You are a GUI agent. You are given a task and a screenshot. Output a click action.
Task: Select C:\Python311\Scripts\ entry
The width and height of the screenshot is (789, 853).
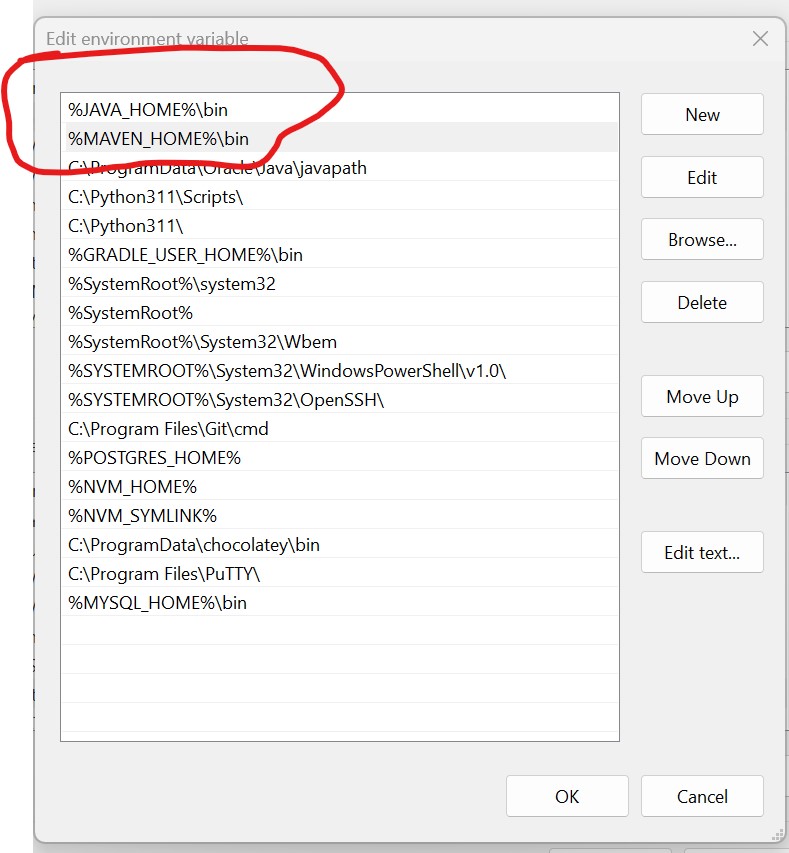[156, 197]
